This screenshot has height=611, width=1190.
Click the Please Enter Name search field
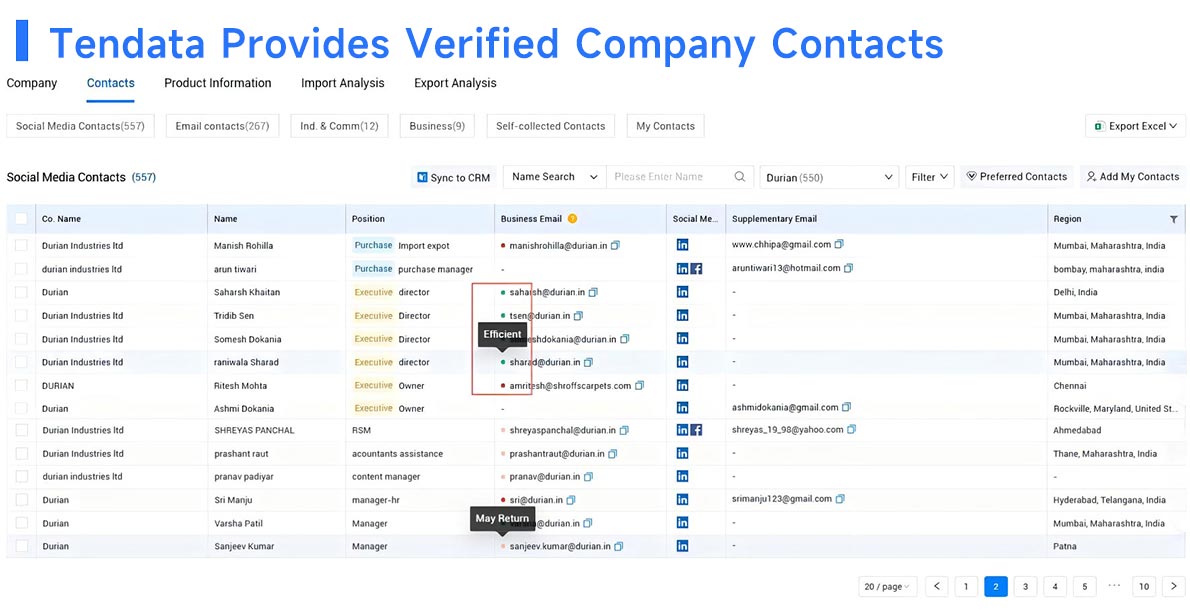(x=670, y=177)
